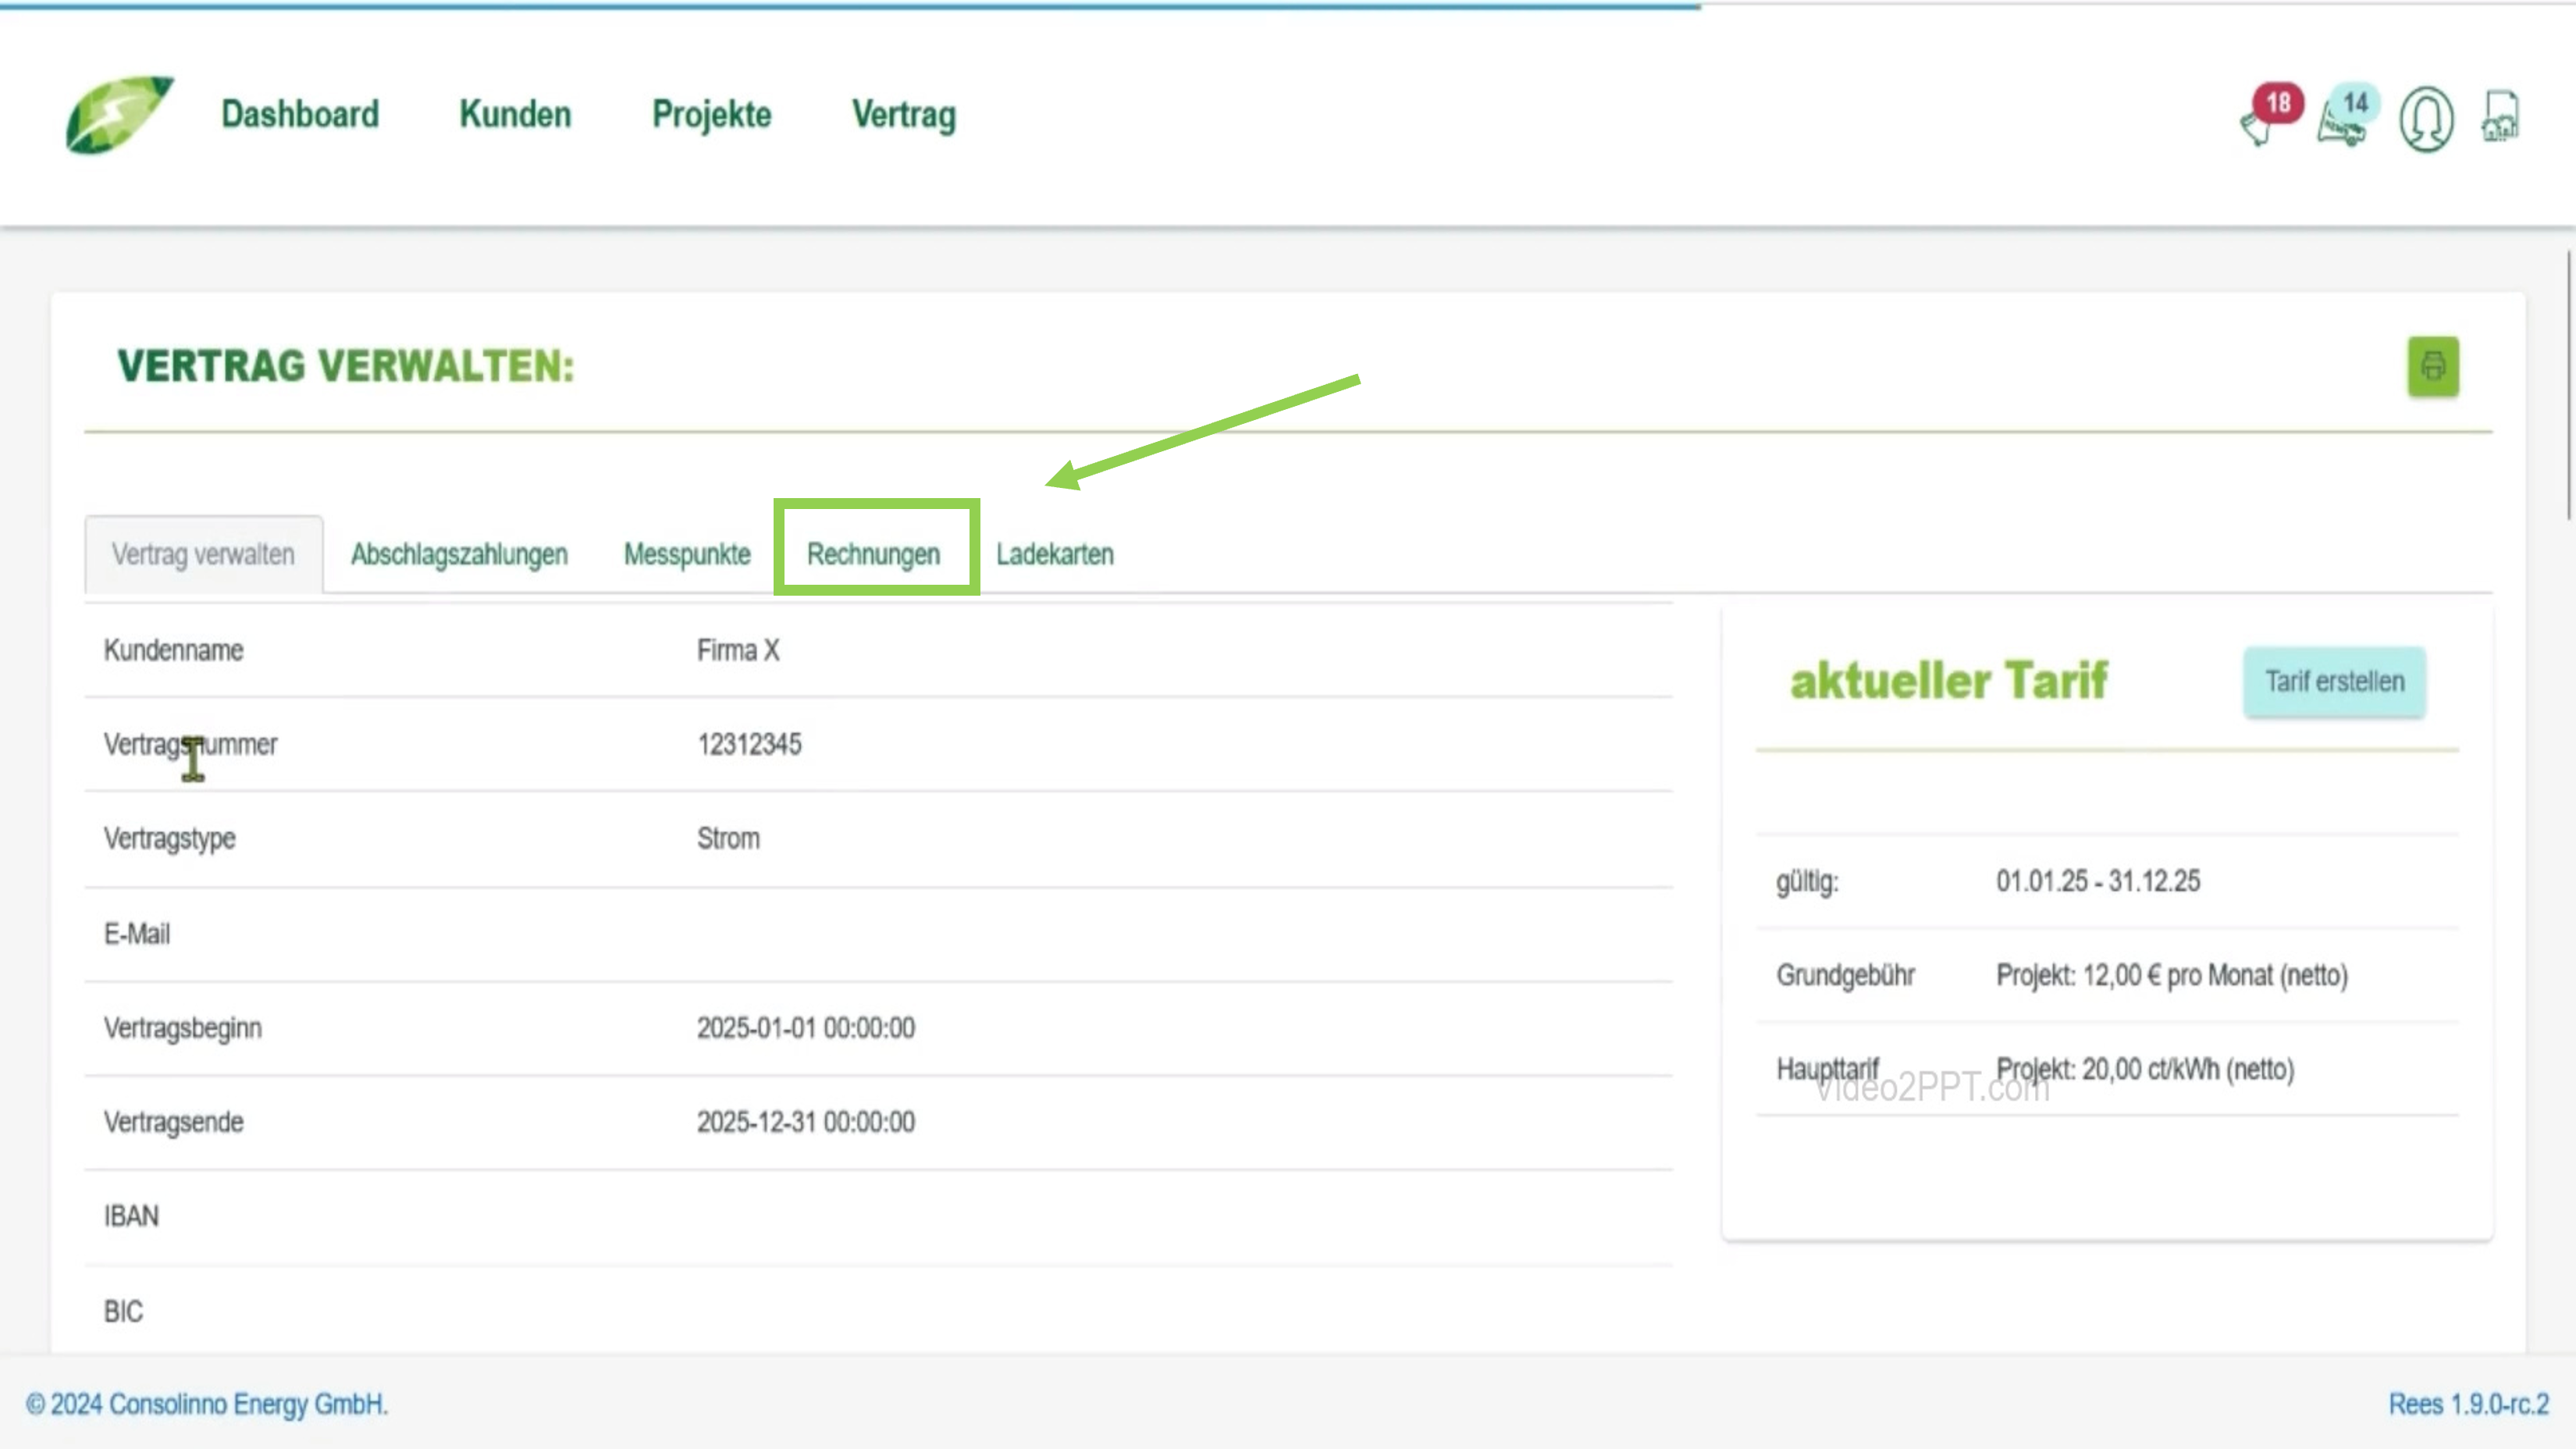Open the megaphone announcements icon

coord(2339,129)
